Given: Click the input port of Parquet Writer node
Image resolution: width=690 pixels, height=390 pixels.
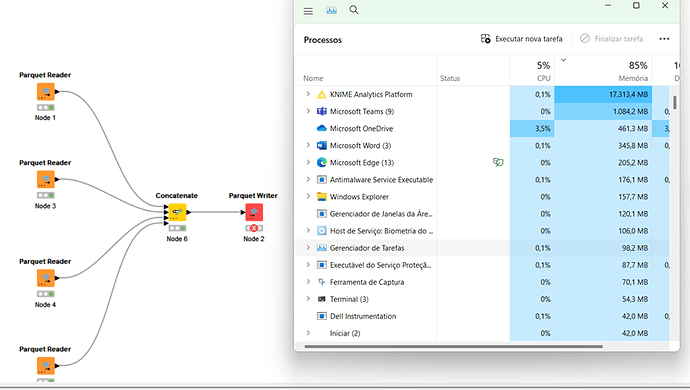Looking at the screenshot, I should coord(243,212).
